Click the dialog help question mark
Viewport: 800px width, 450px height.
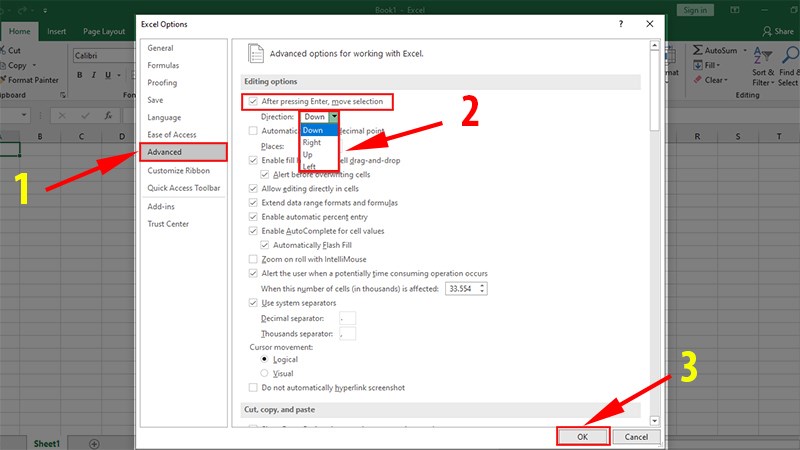tap(620, 24)
